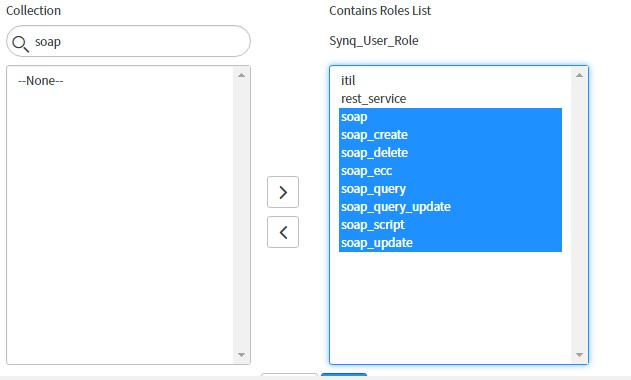Click down arrow of Collection list scrollbar
631x380 pixels.
coord(241,355)
